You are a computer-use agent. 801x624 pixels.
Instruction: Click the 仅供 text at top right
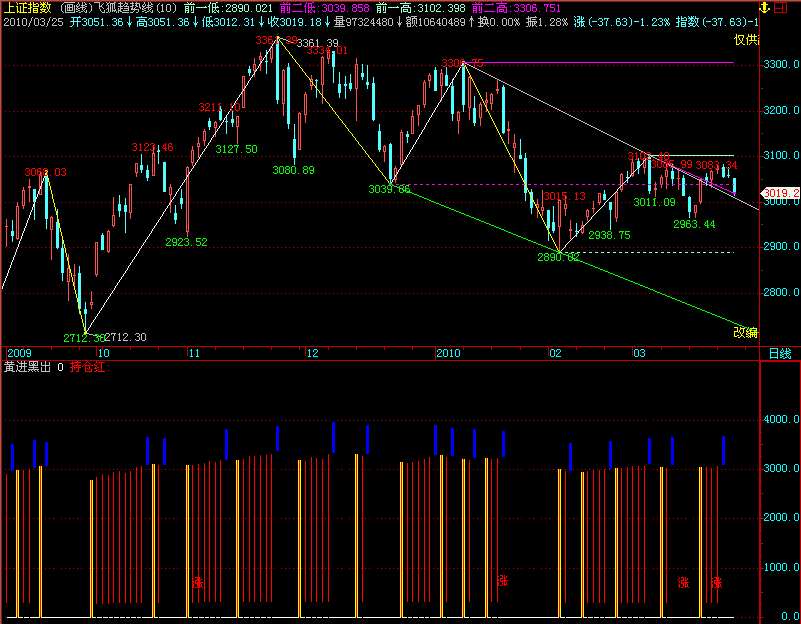tap(746, 39)
